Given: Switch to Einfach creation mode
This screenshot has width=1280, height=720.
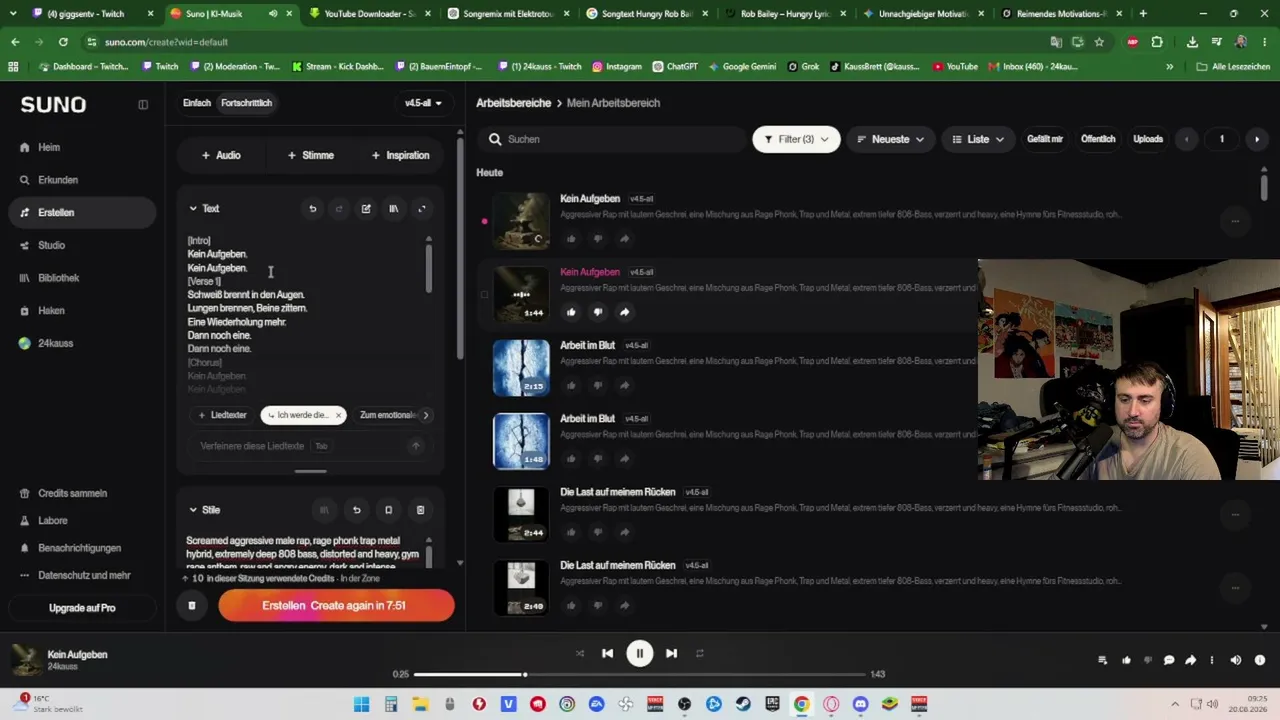Looking at the screenshot, I should pyautogui.click(x=197, y=103).
